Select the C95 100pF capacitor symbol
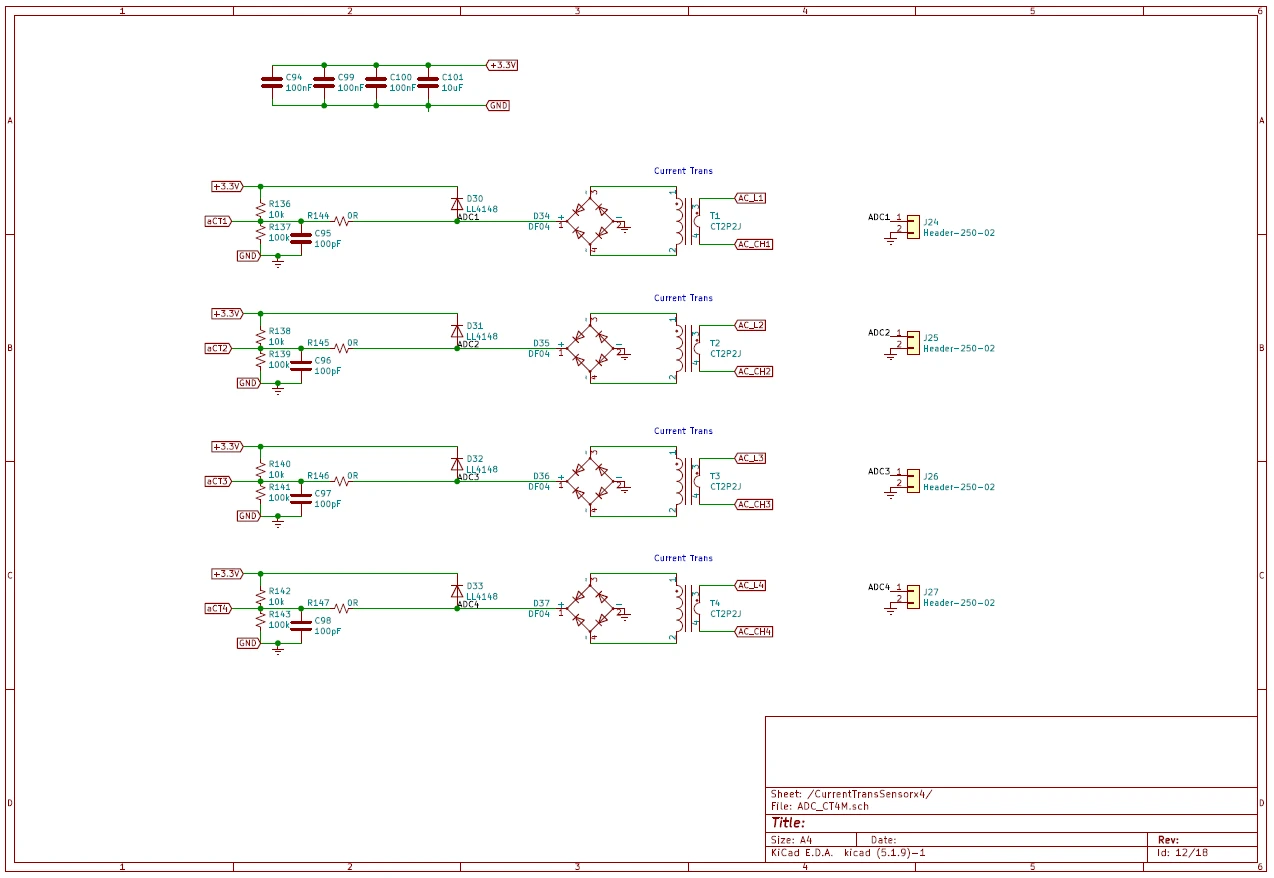 (x=300, y=238)
